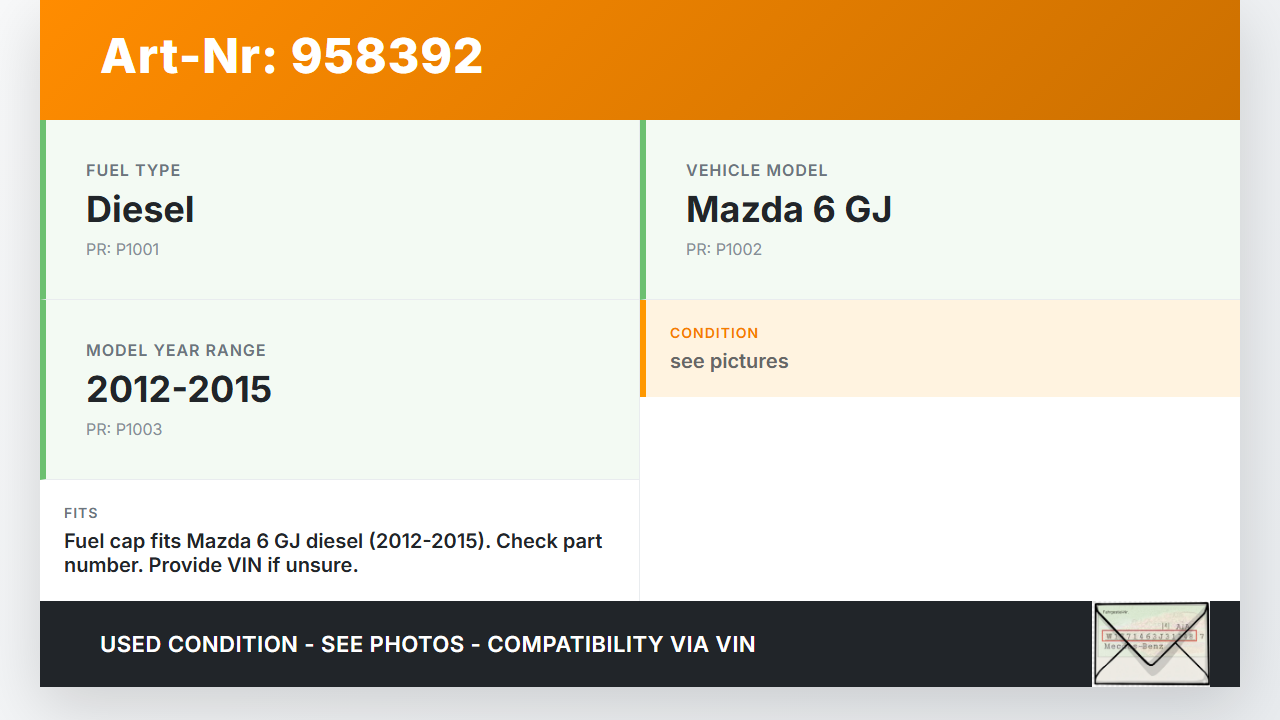The height and width of the screenshot is (720, 1280).
Task: Click the 'see pictures' condition text
Action: [729, 361]
